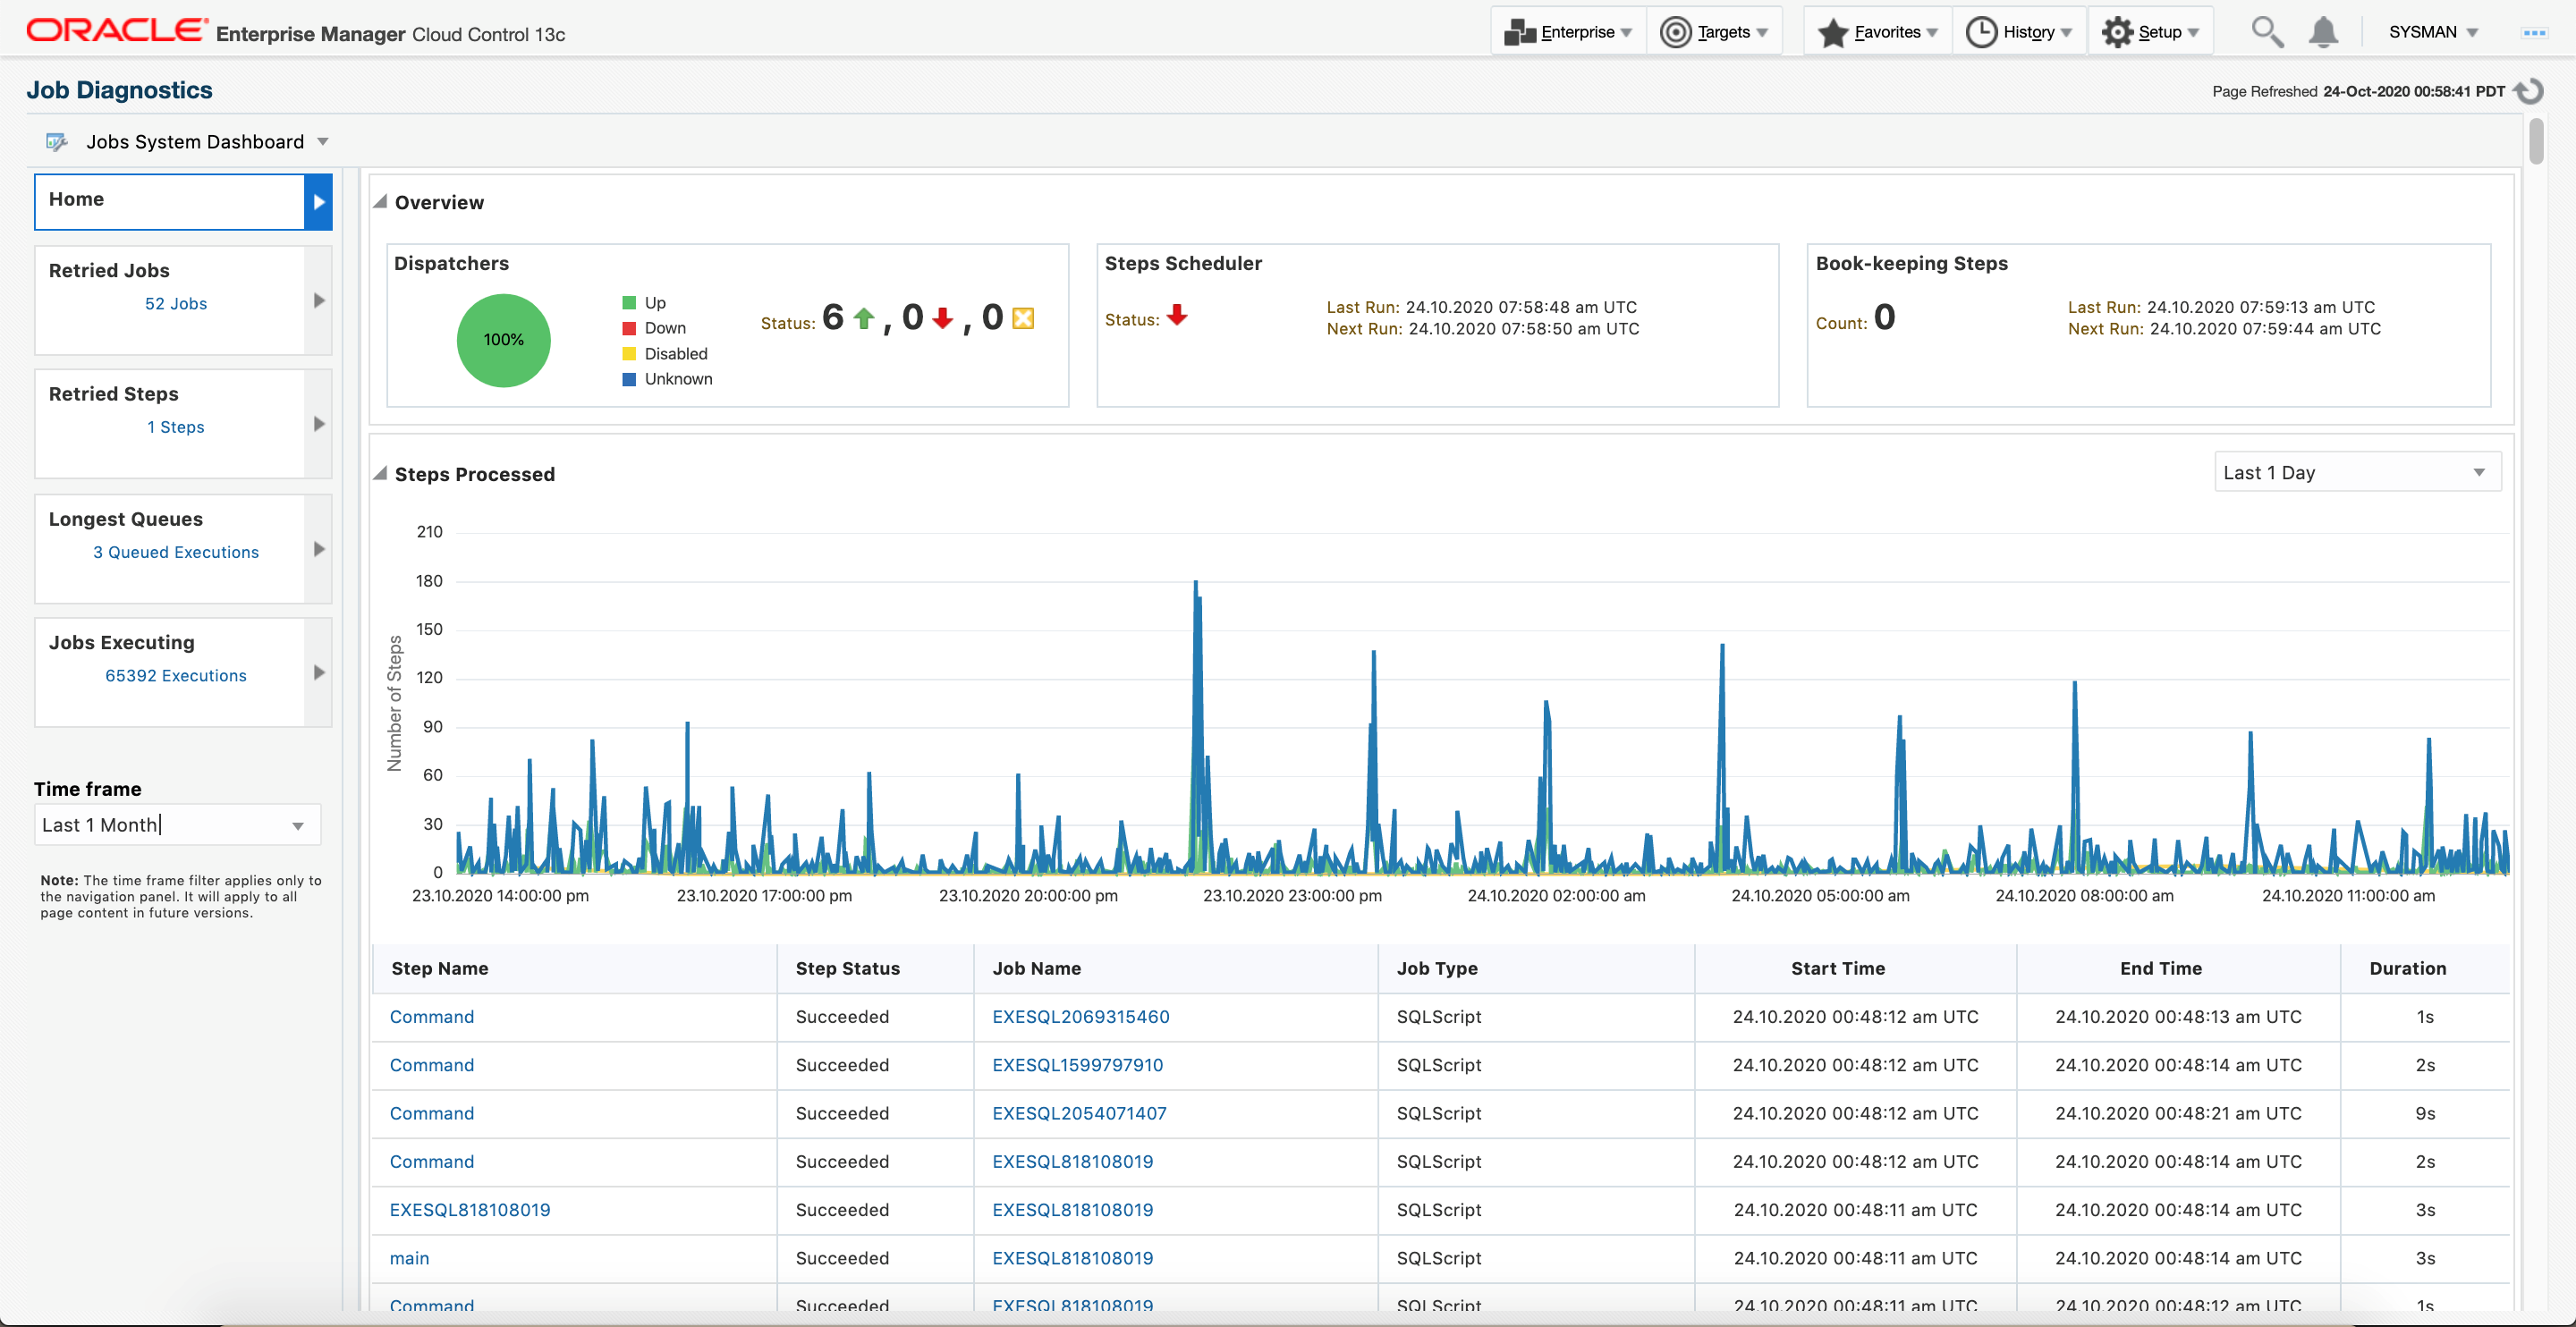Click the blue Unknown legend swatch
This screenshot has width=2576, height=1327.
[x=629, y=379]
